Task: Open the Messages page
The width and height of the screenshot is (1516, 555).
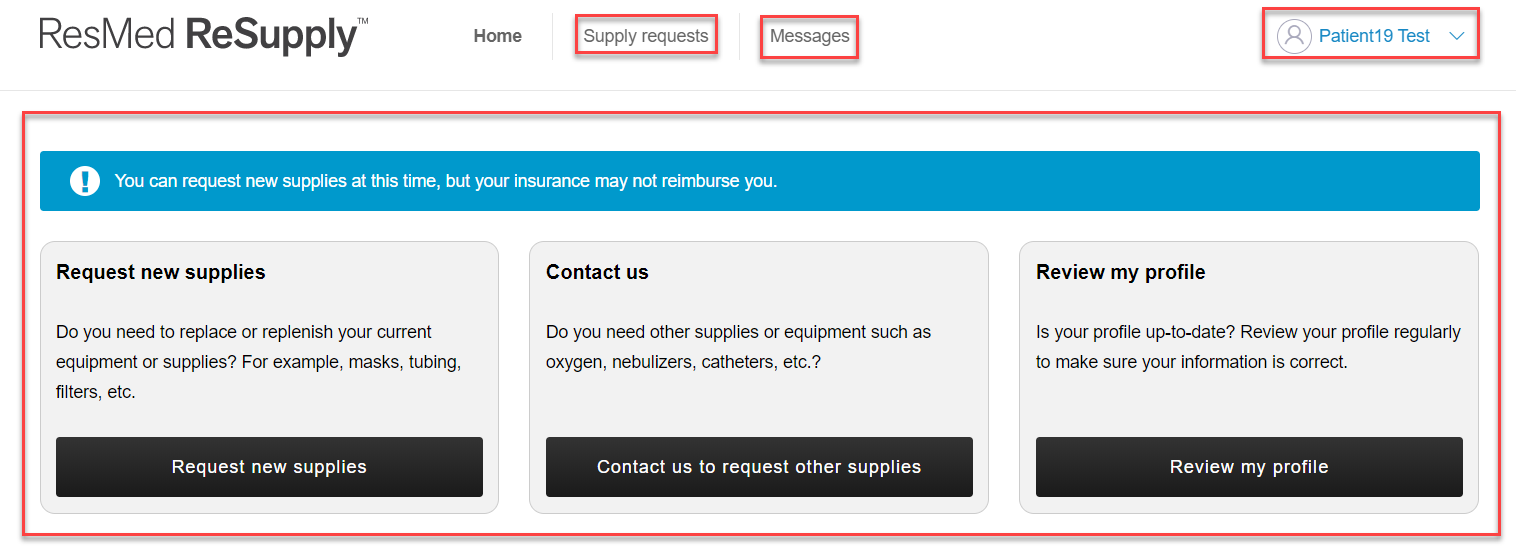Action: pyautogui.click(x=809, y=36)
